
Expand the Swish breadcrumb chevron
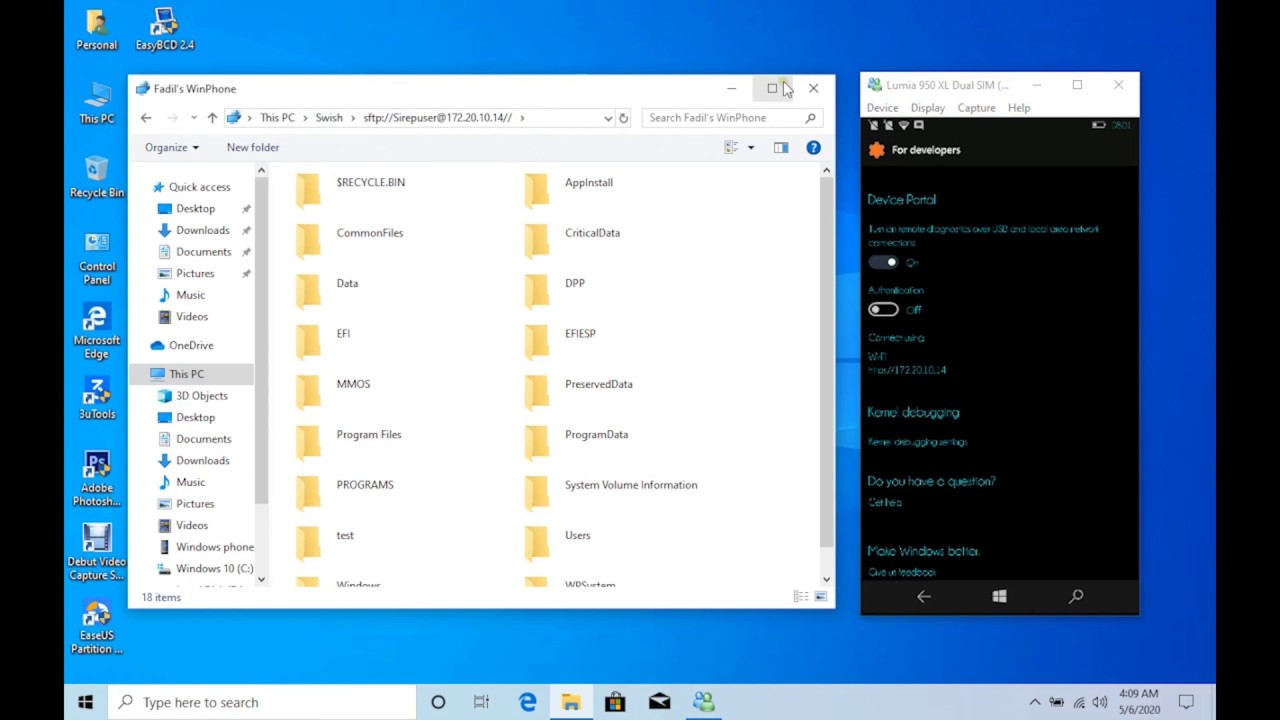coord(353,118)
